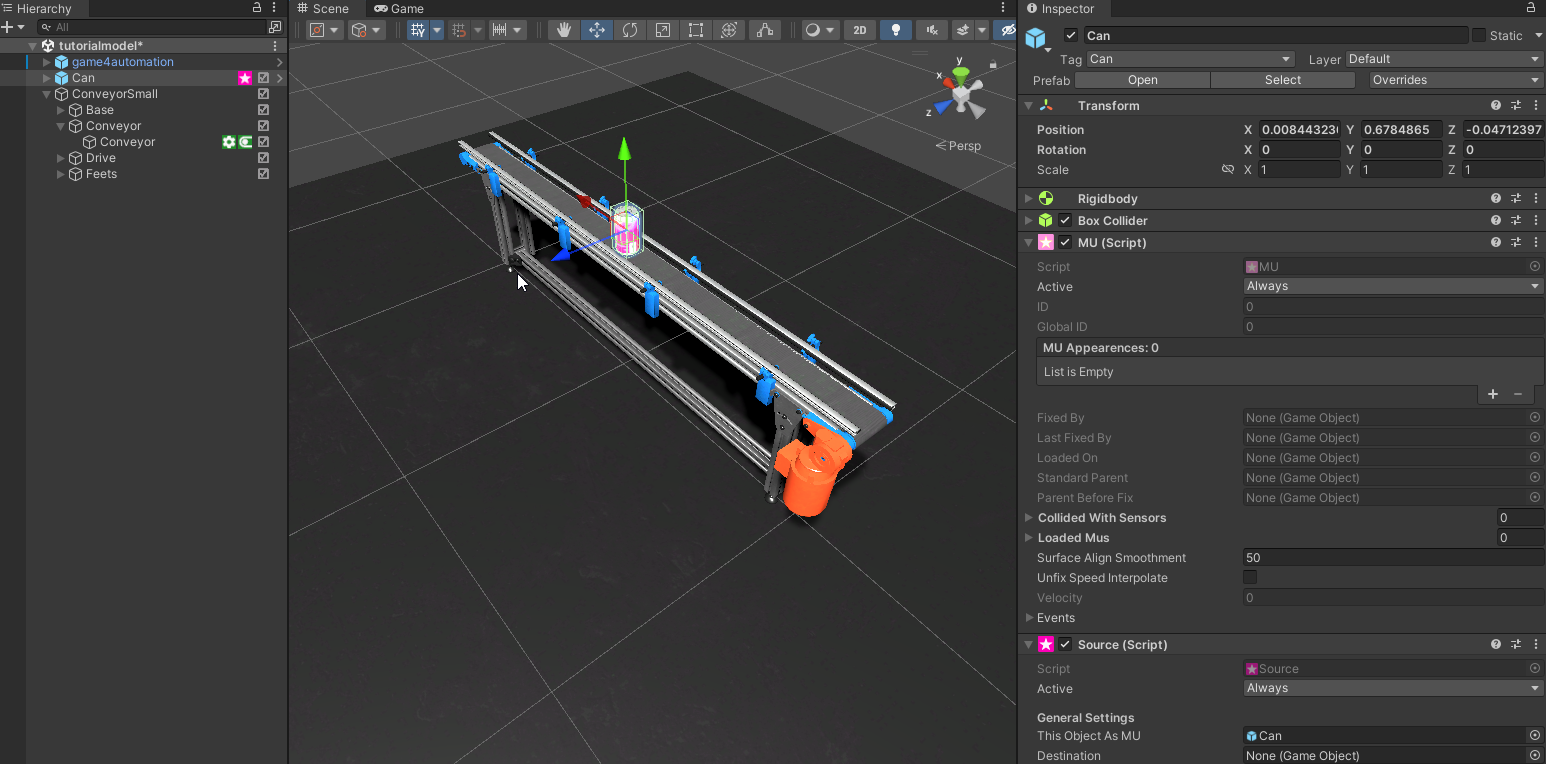This screenshot has width=1546, height=764.
Task: Click the prefab Open button
Action: tap(1142, 80)
